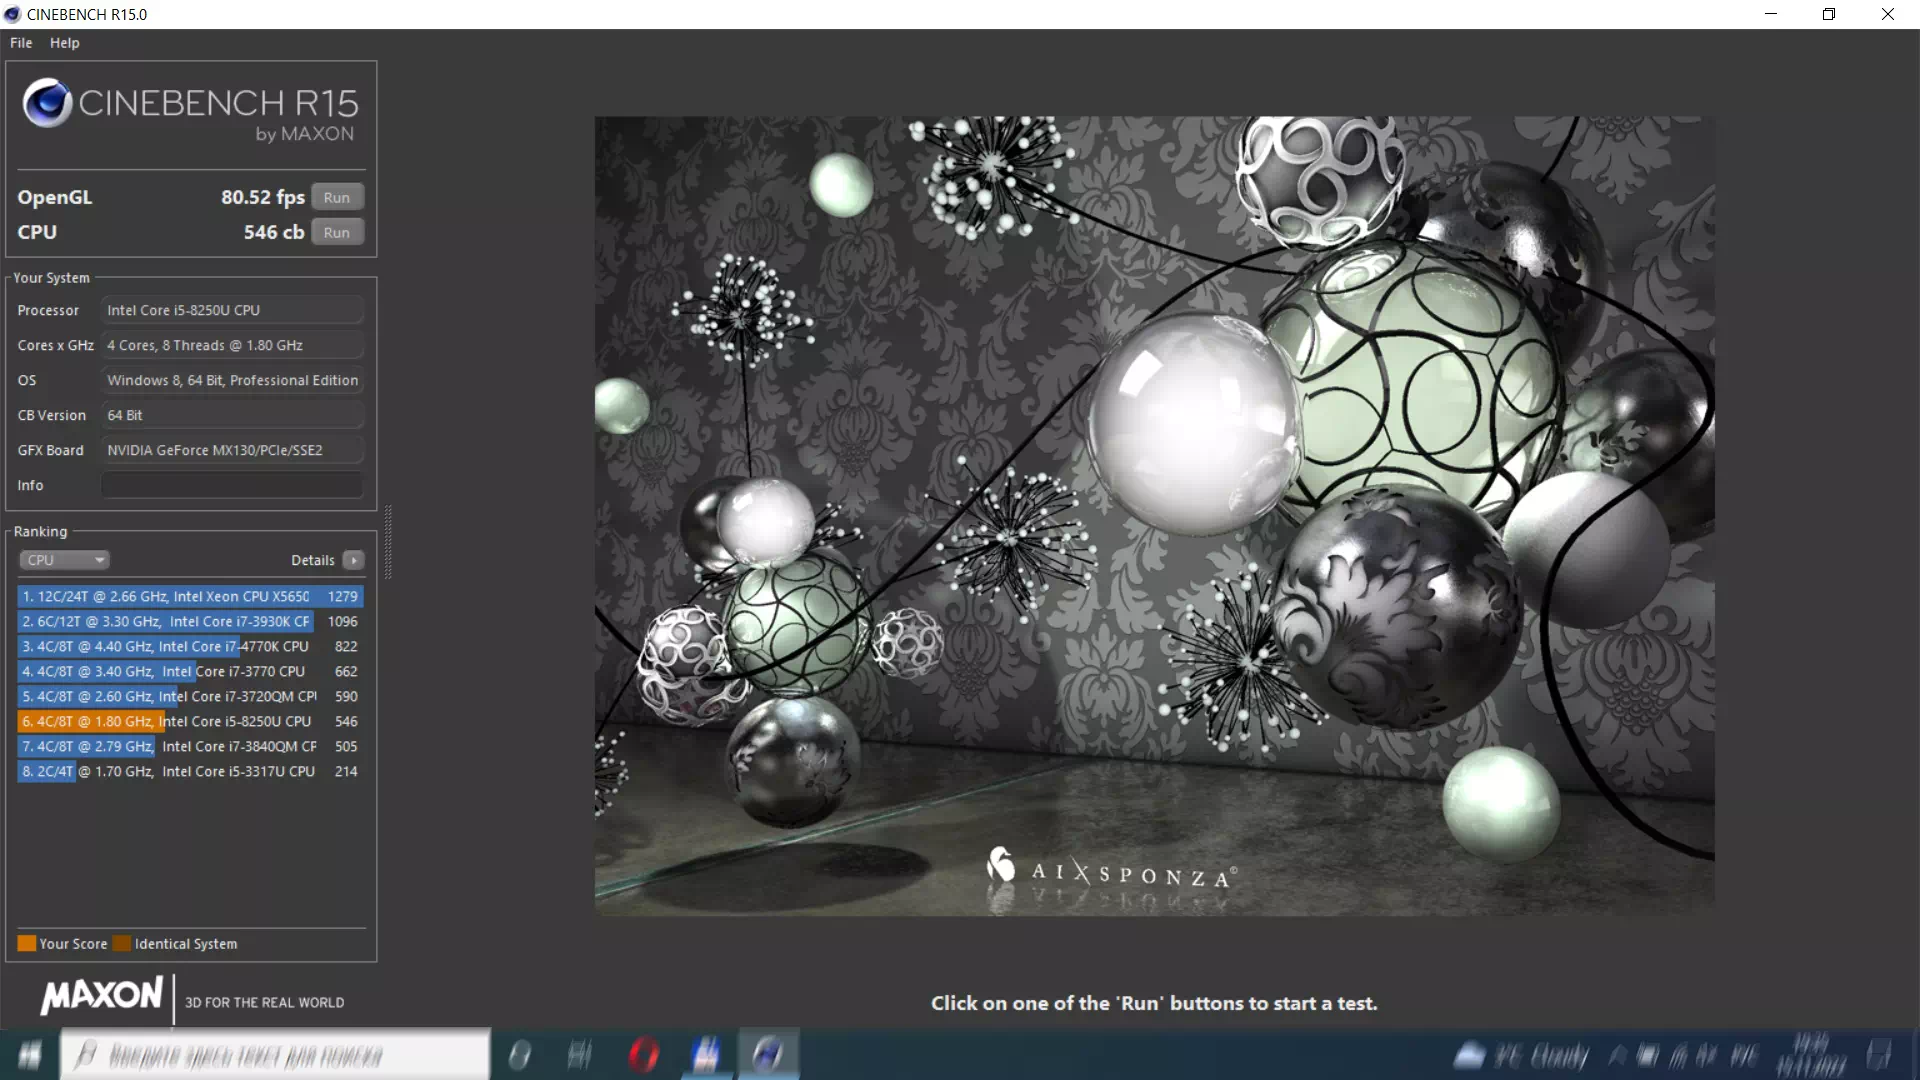Open Details with the arrow button
Viewport: 1920px width, 1080px height.
(354, 560)
